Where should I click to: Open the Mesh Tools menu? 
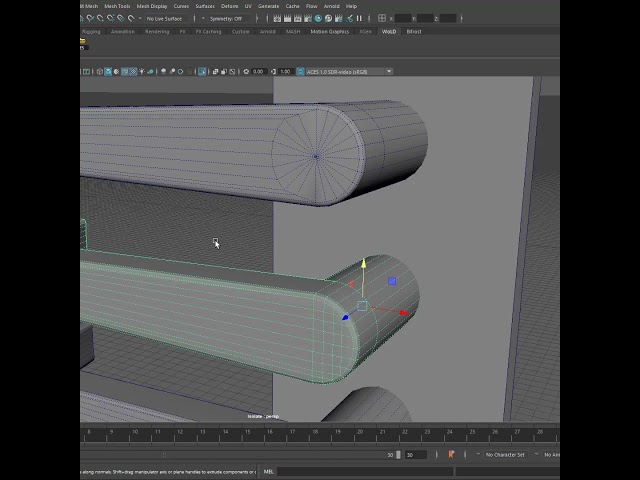(x=117, y=6)
